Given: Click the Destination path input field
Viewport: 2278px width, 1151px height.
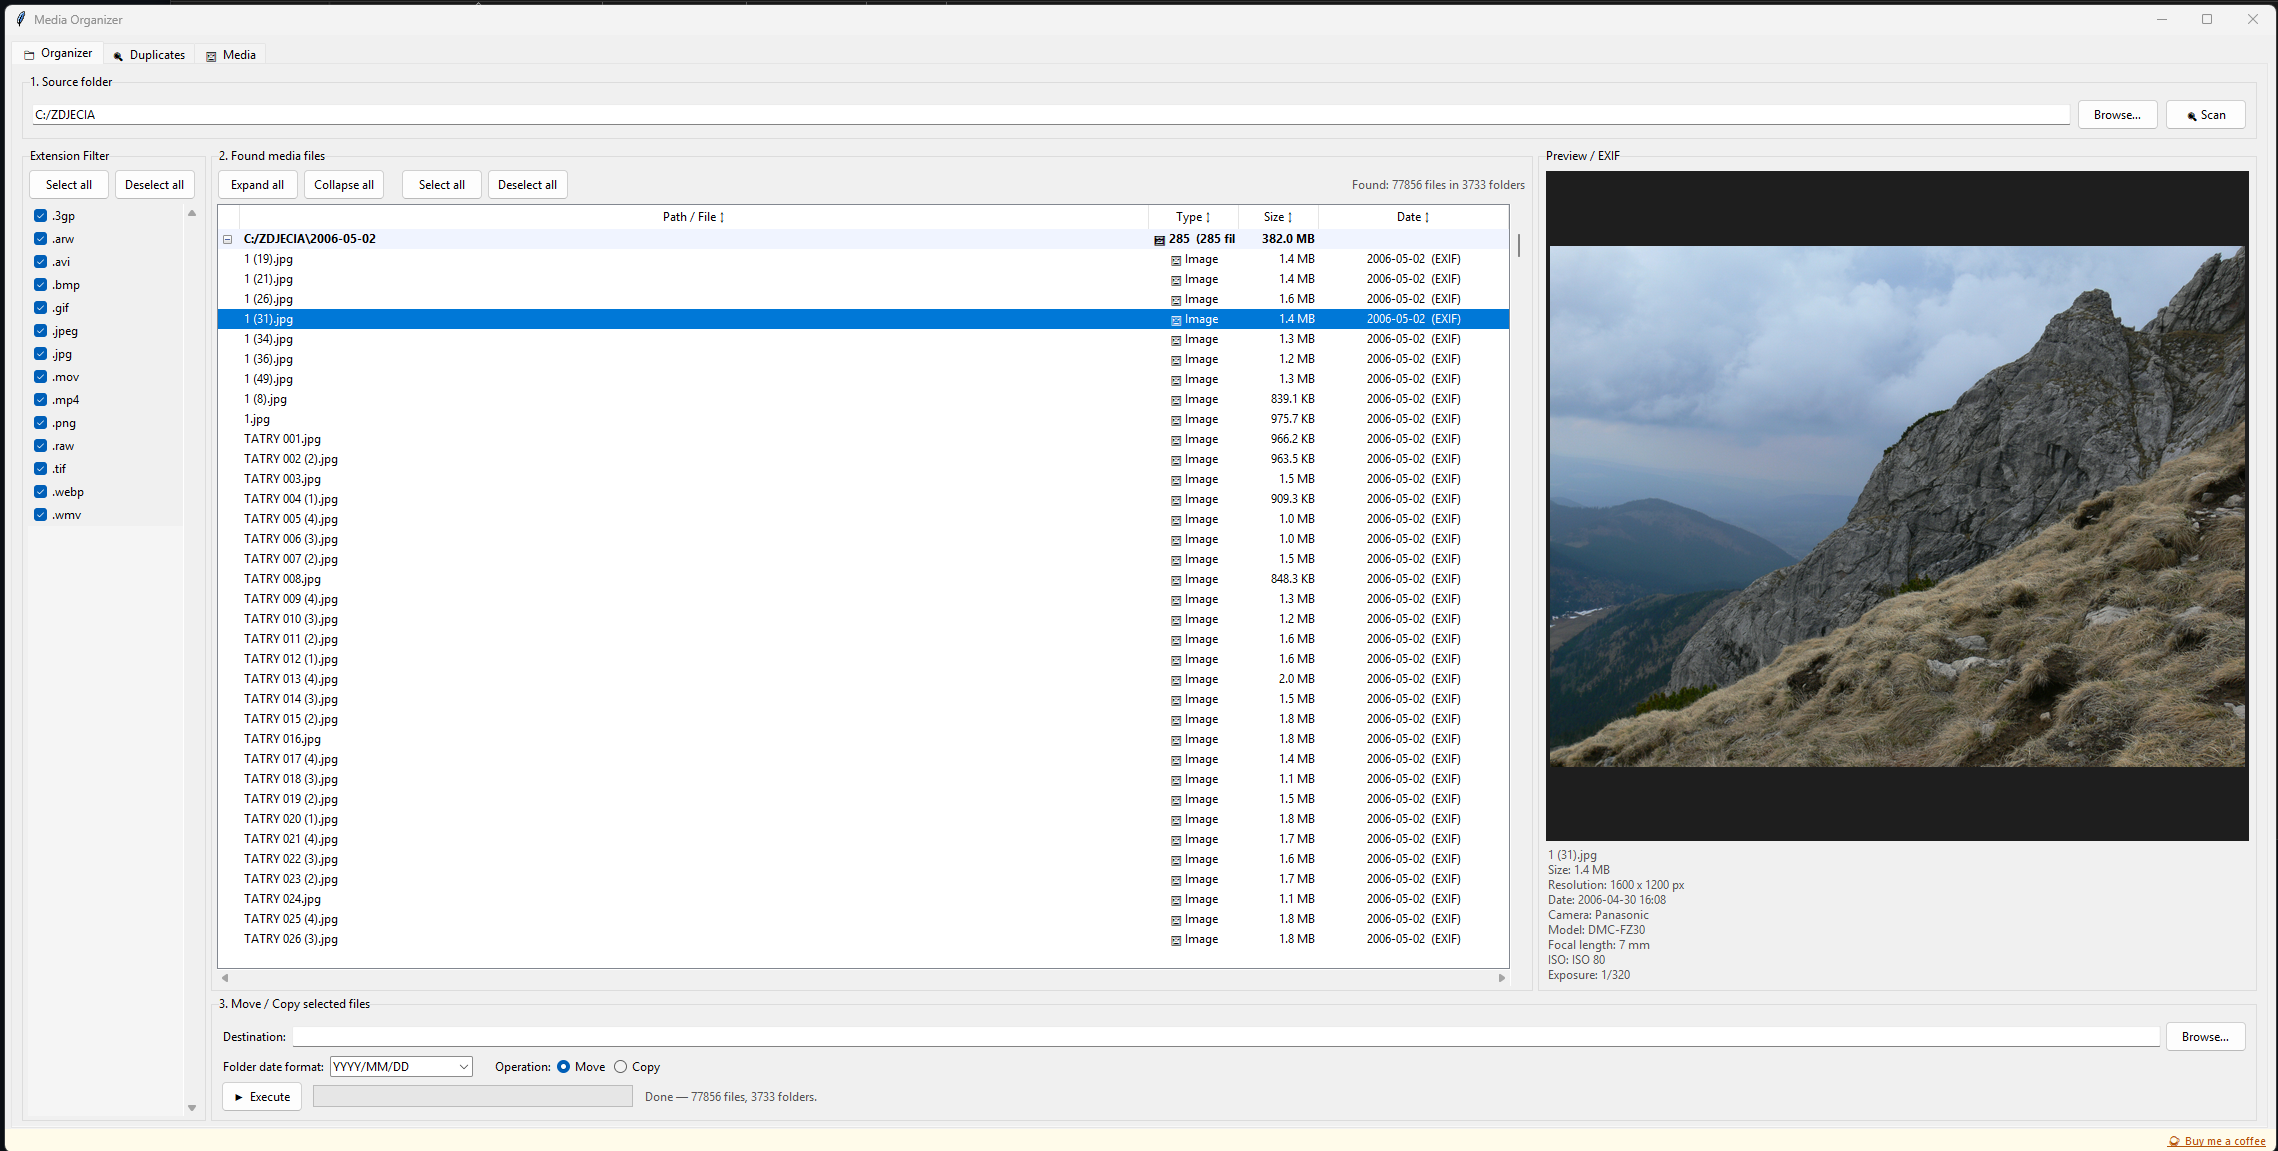Looking at the screenshot, I should 1224,1037.
